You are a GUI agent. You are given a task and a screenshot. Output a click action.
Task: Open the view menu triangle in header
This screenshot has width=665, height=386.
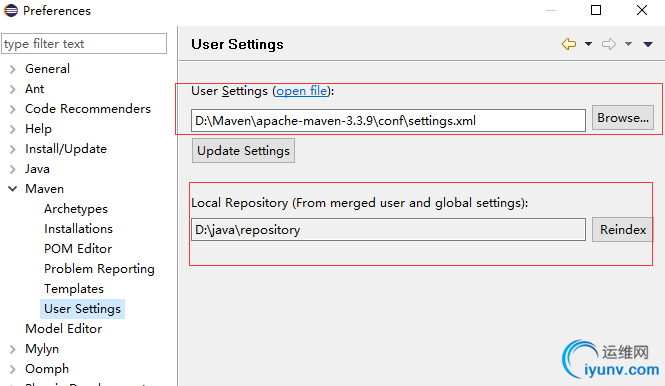[x=648, y=45]
